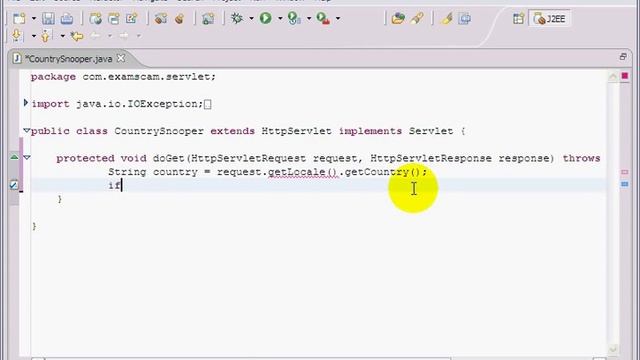
Task: Click the green override marker beside doGet
Action: click(14, 157)
